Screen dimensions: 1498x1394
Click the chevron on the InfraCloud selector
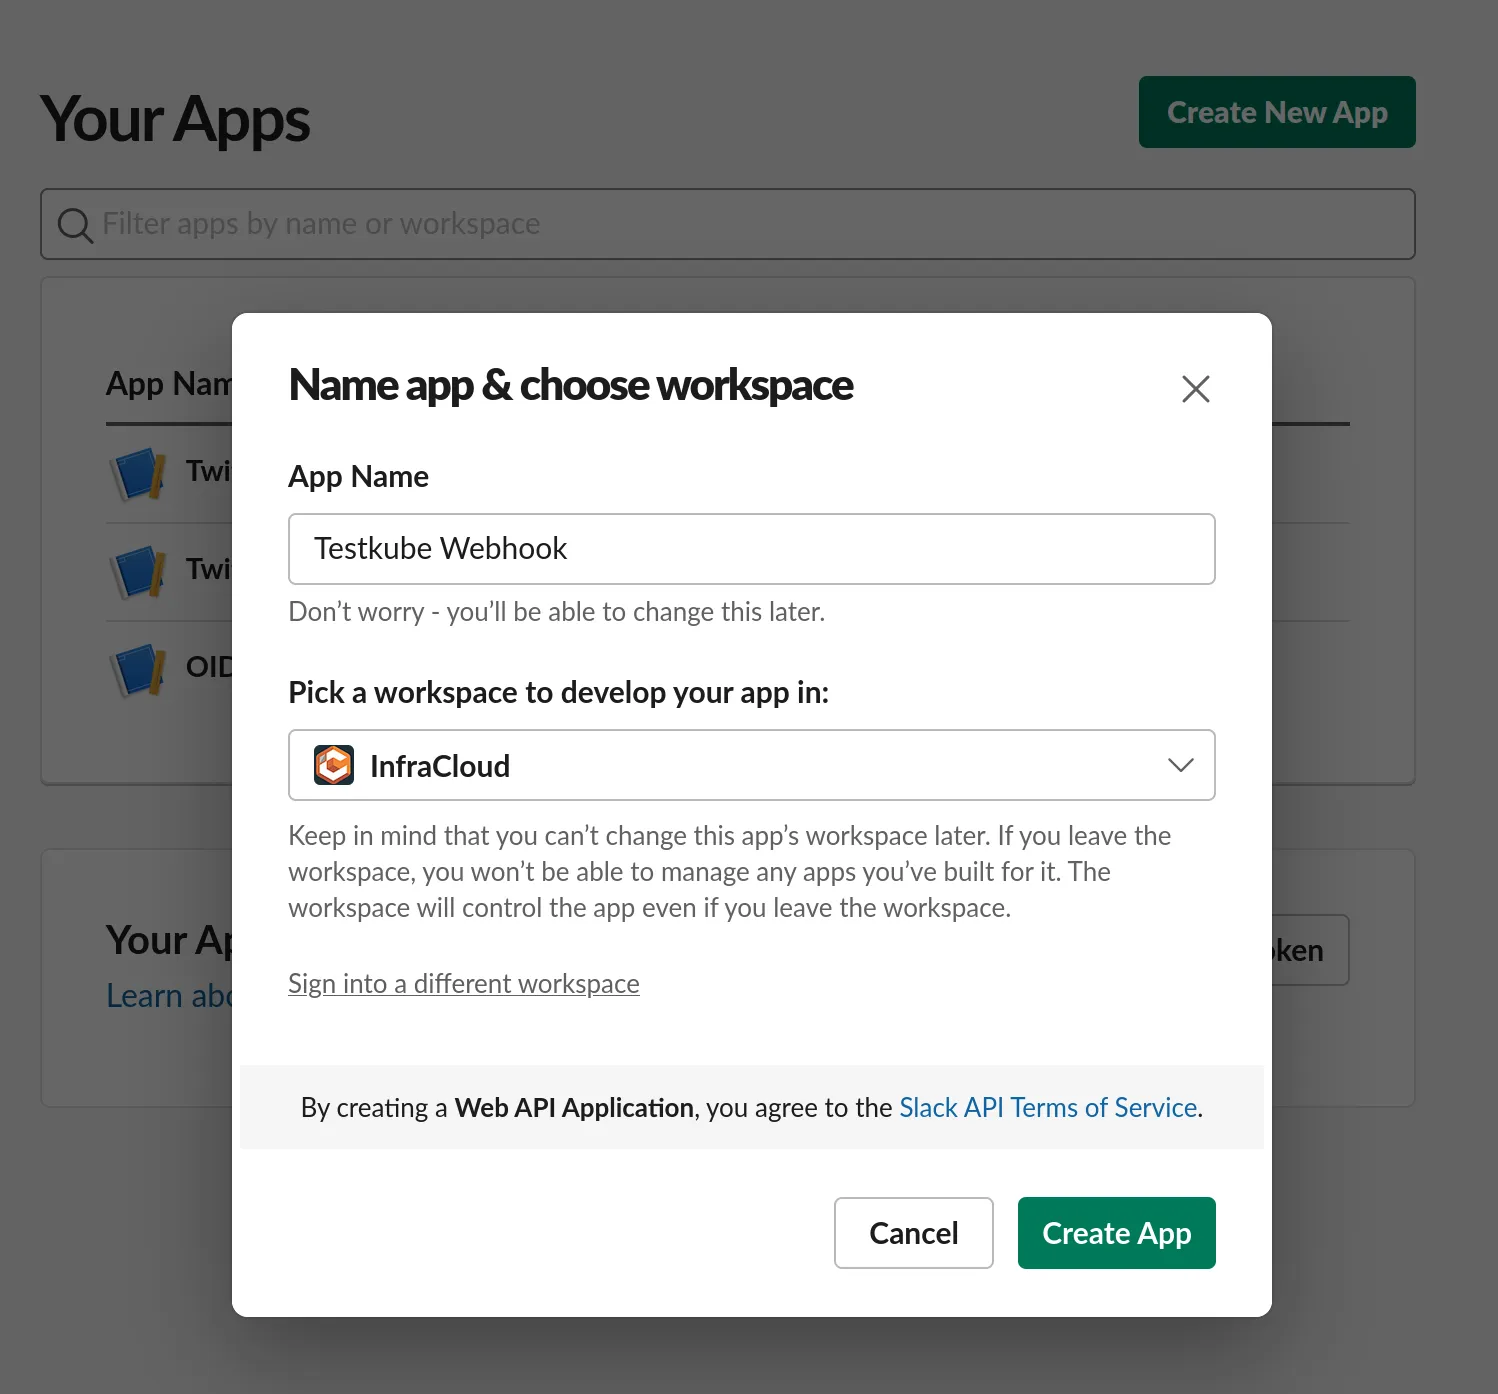click(x=1180, y=765)
